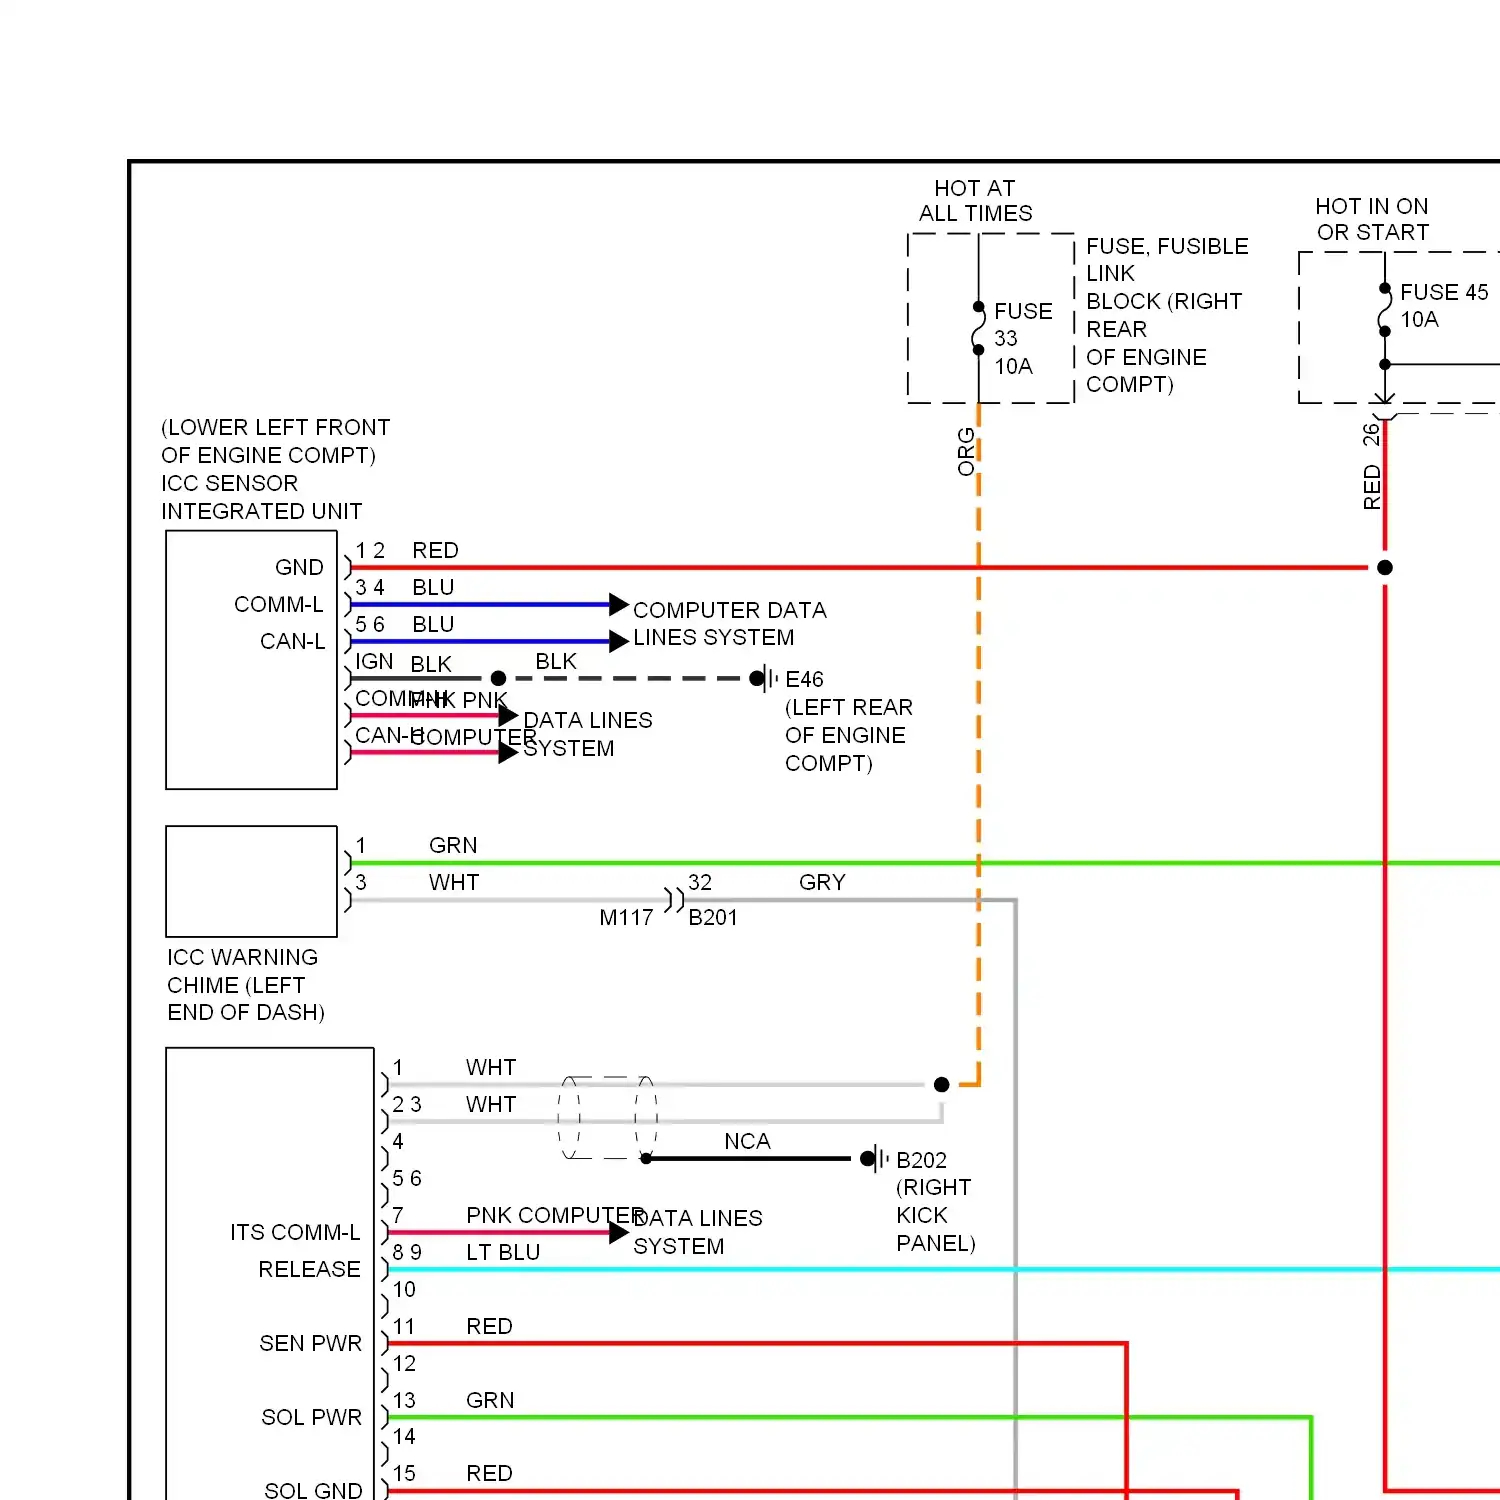
Task: Select the vertical "ORG" wire label
Action: click(966, 452)
